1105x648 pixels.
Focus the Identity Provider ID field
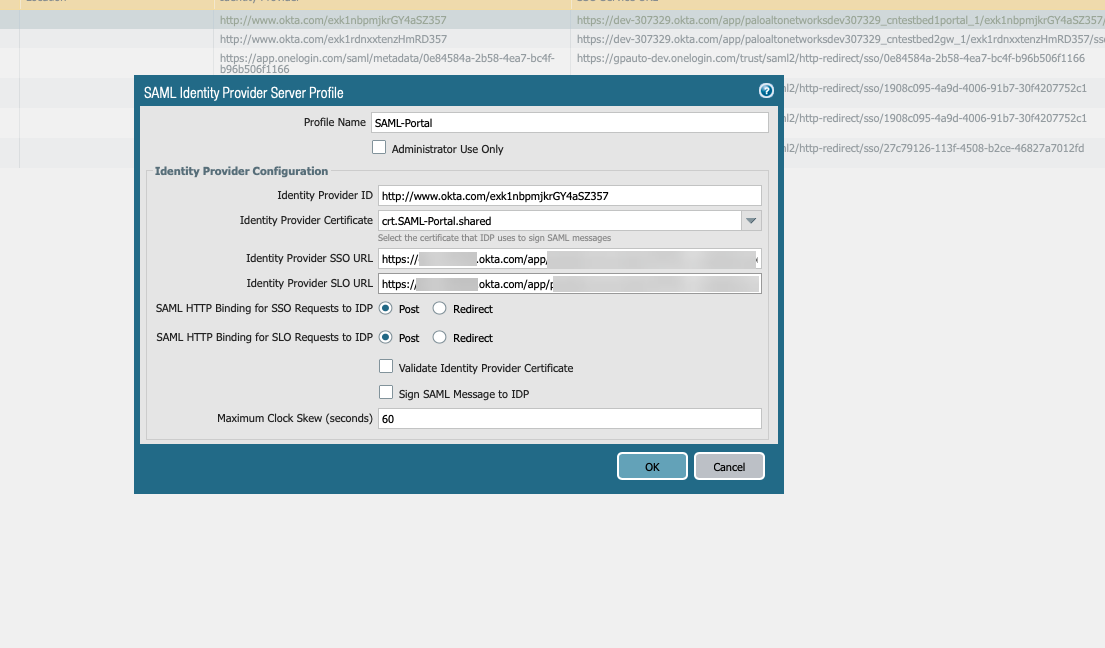569,196
